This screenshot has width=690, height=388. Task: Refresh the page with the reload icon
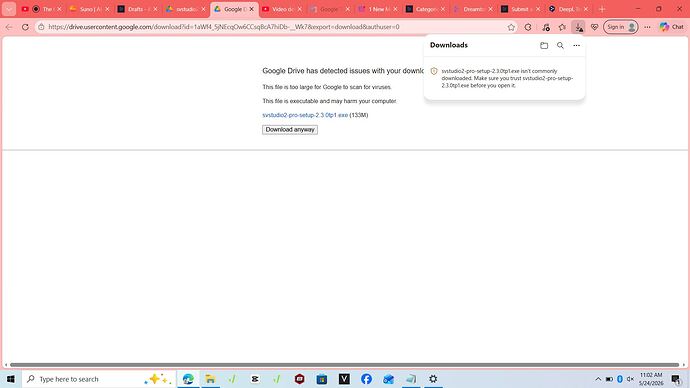(x=25, y=27)
